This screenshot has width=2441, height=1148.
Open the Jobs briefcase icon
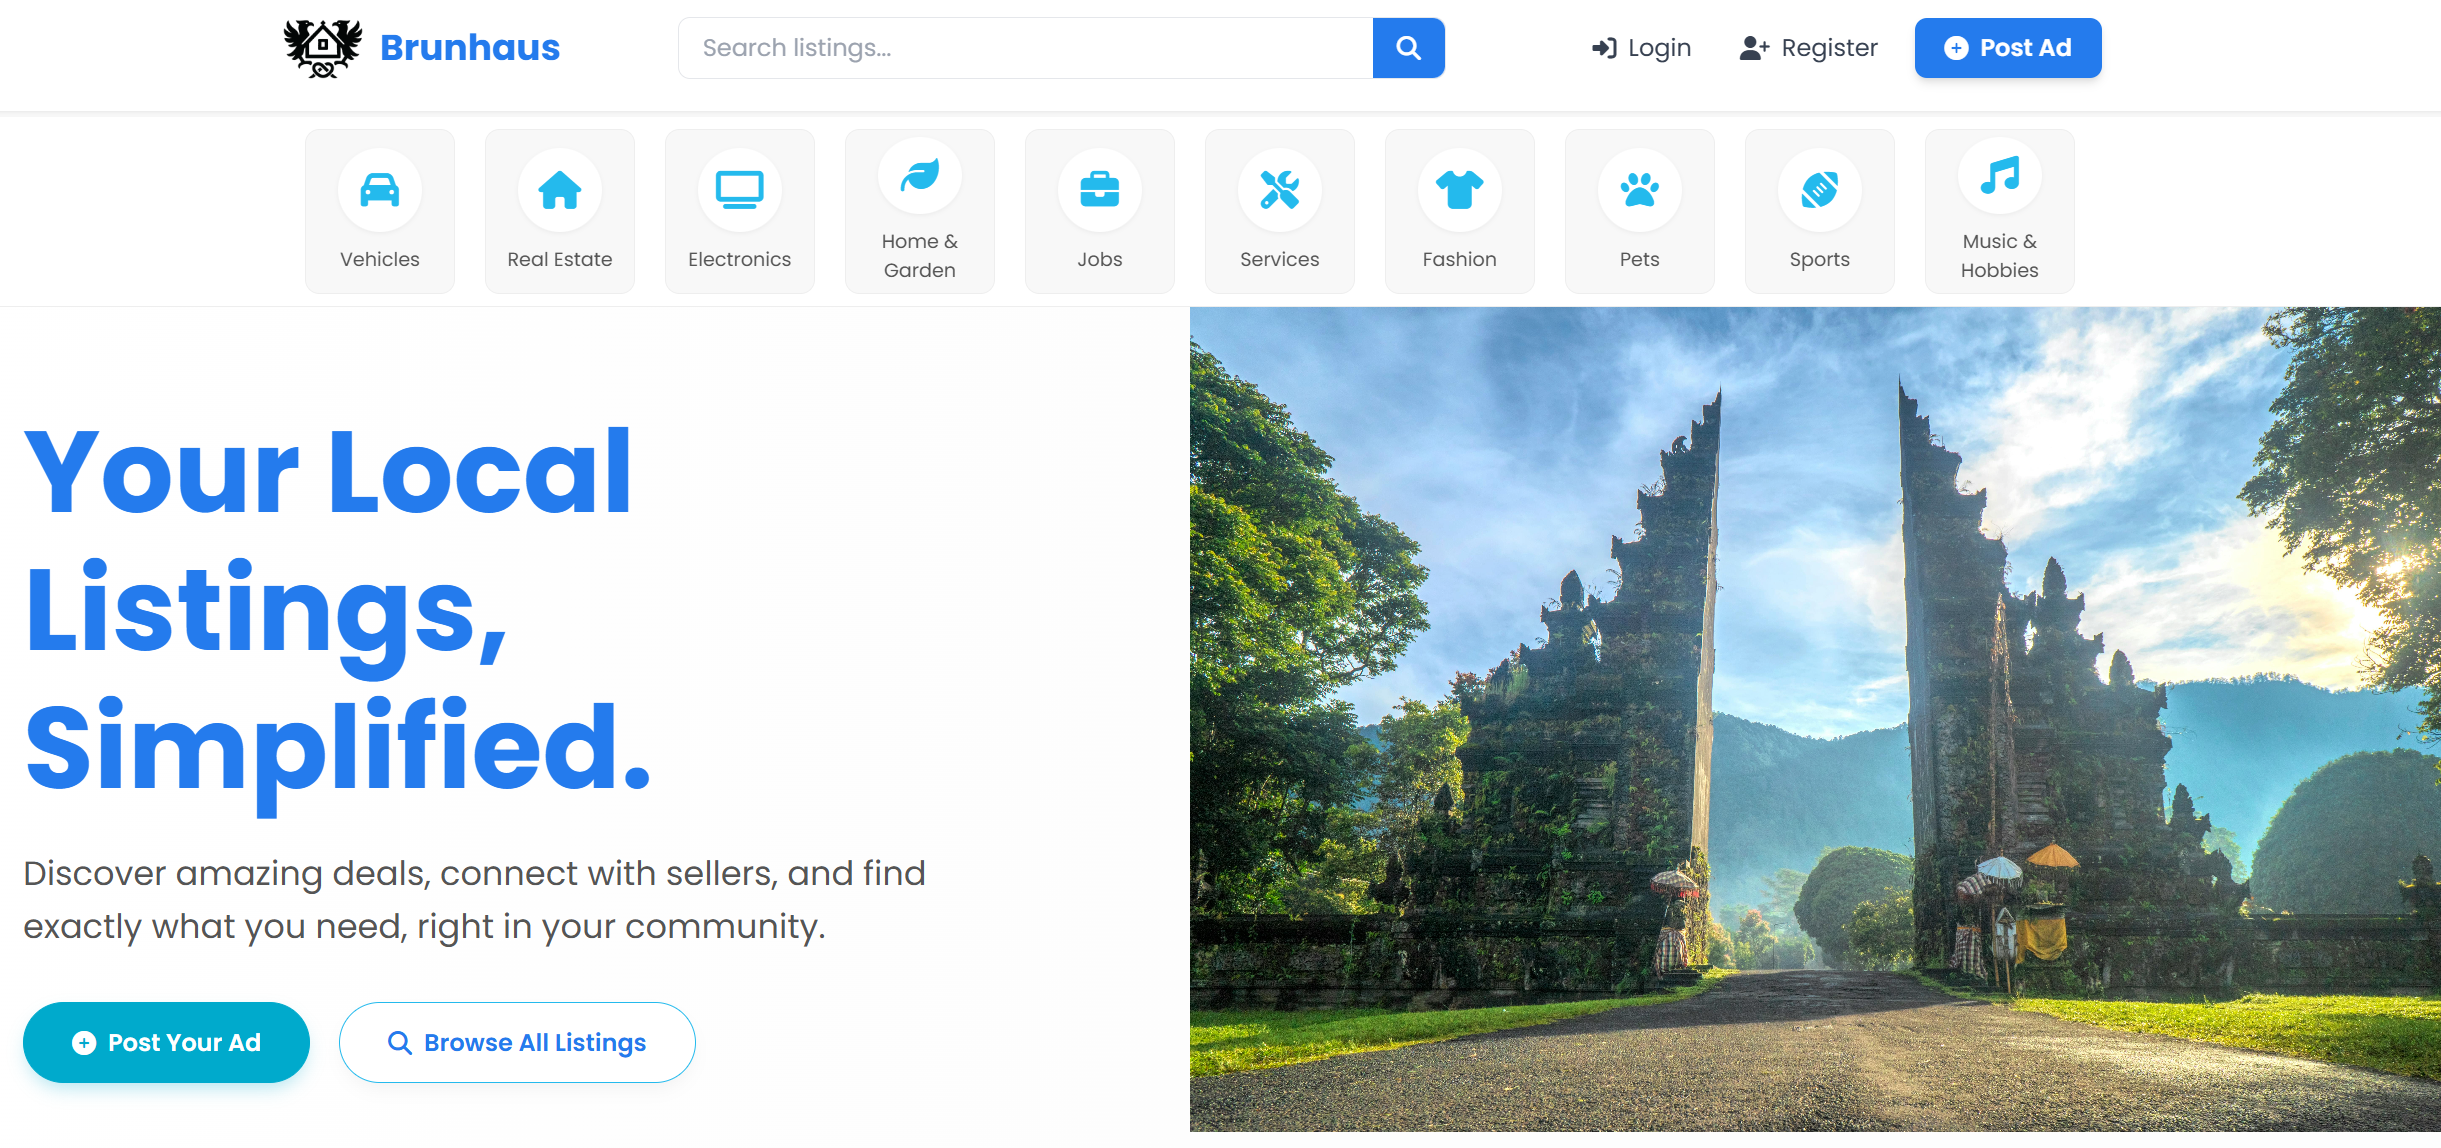tap(1100, 190)
